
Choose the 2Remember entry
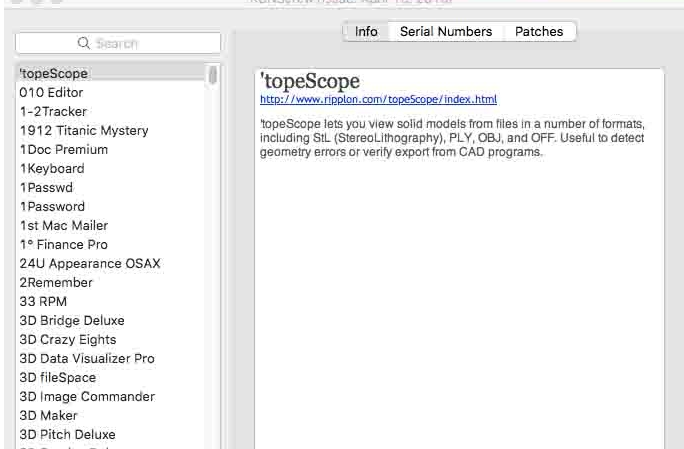coord(111,282)
